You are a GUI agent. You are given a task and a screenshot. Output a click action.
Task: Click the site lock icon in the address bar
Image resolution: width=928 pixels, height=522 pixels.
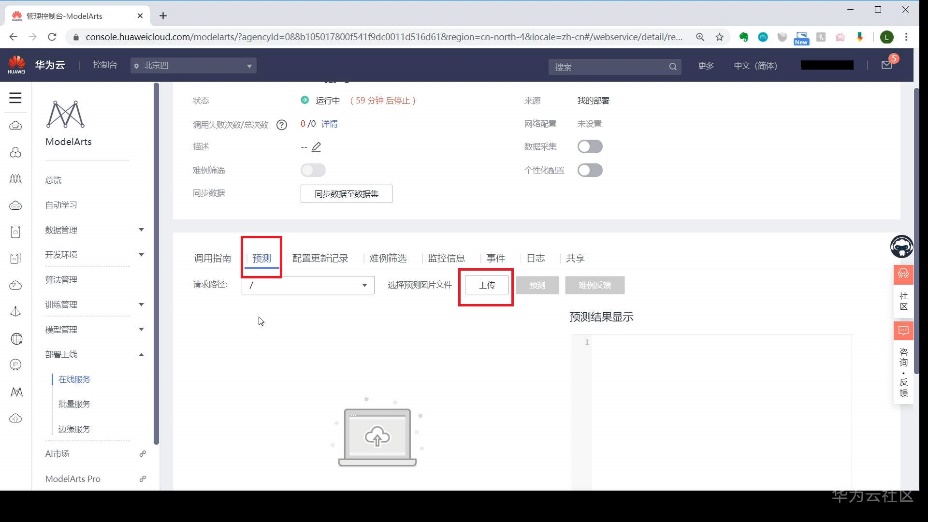[76, 37]
